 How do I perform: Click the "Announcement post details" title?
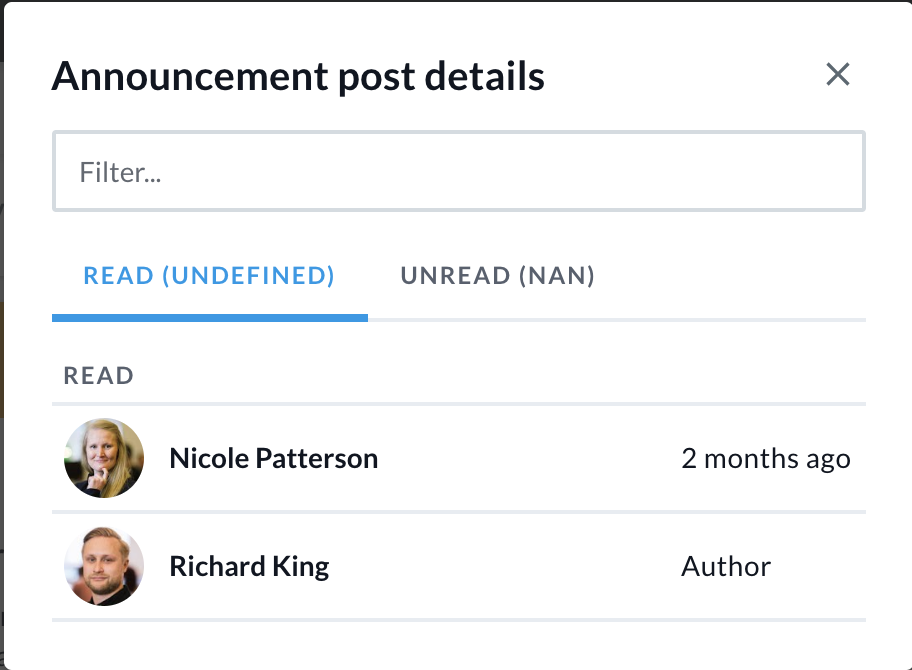298,76
